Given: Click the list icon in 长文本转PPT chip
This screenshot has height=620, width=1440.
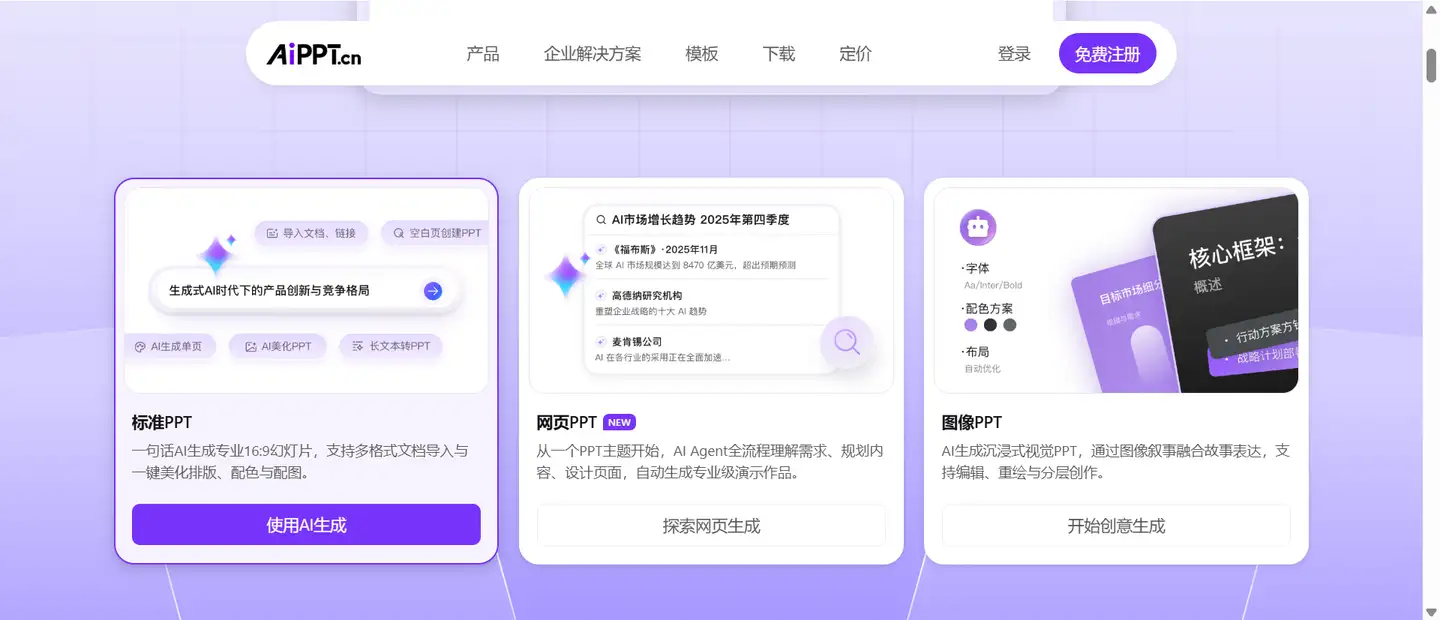Looking at the screenshot, I should click(x=357, y=346).
